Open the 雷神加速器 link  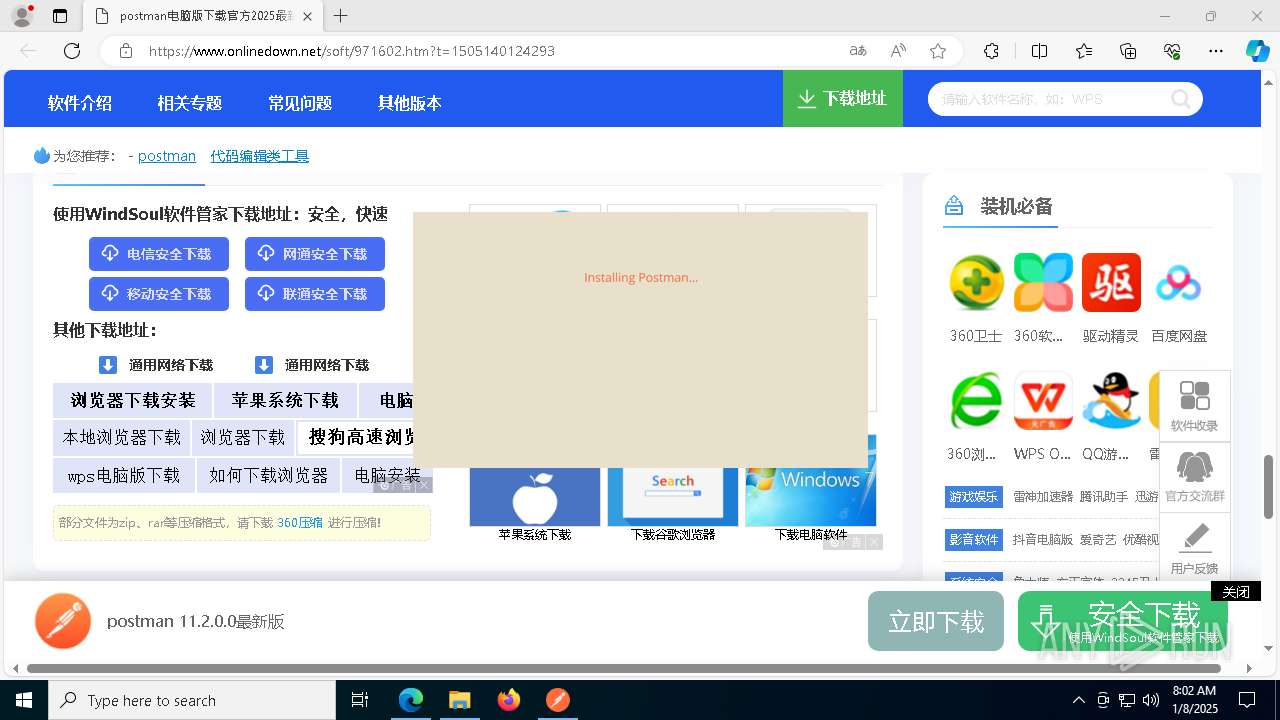(1043, 497)
